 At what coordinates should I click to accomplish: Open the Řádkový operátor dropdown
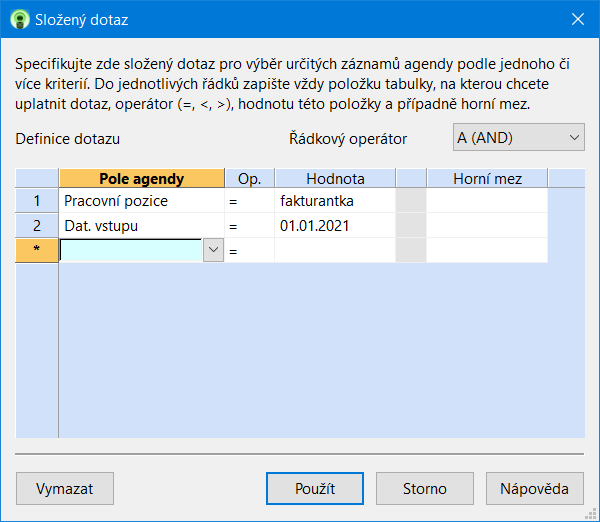(x=518, y=137)
